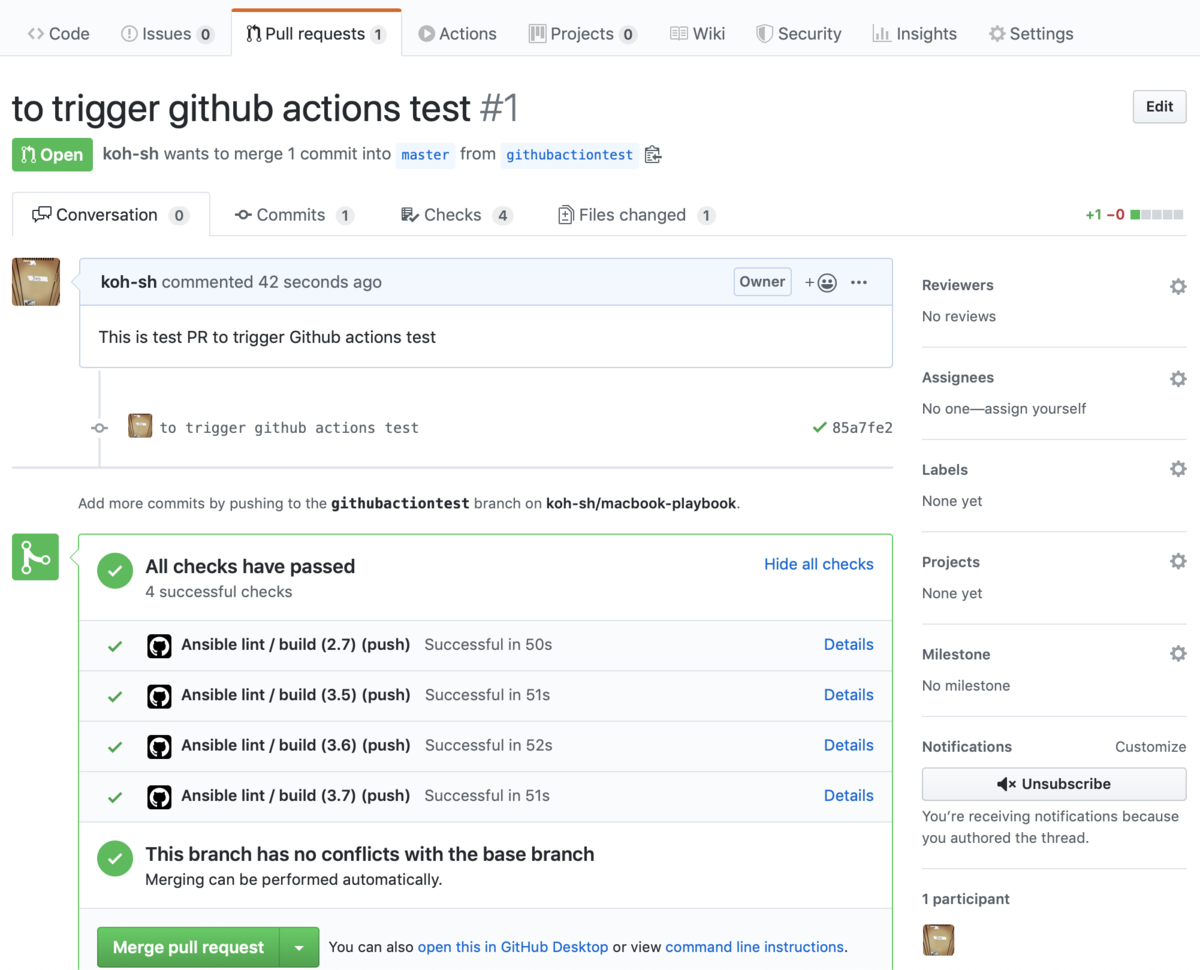Click koh-sh author name in comment header
The image size is (1200, 970).
(x=129, y=282)
